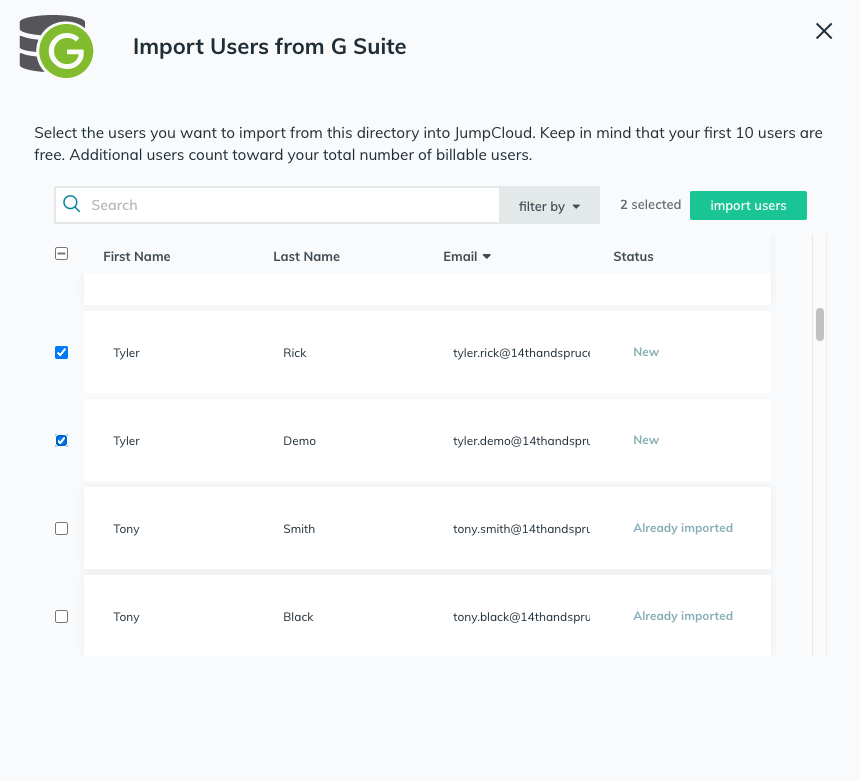The image size is (860, 781).
Task: Click the import users button
Action: tap(748, 205)
